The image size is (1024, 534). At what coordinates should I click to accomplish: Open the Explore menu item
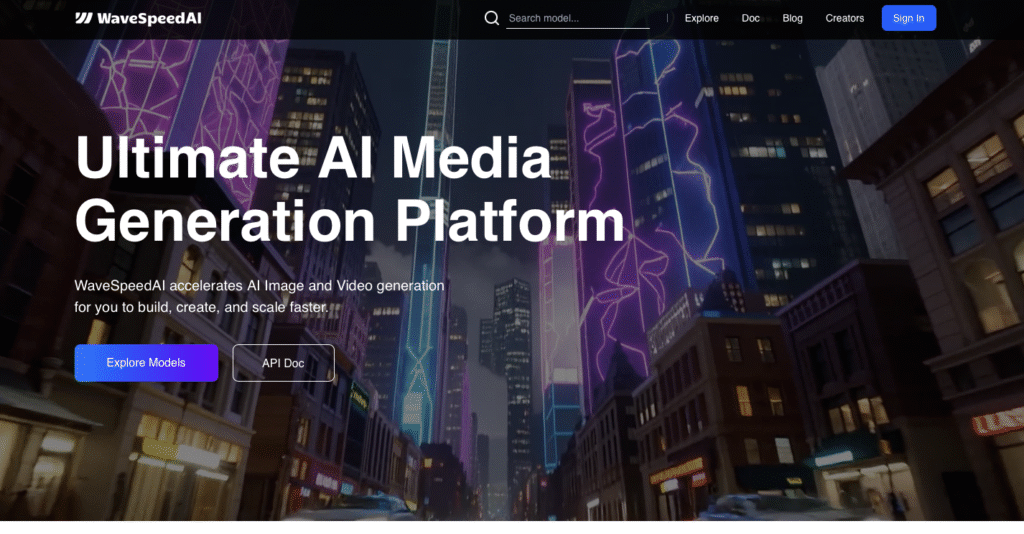coord(701,18)
